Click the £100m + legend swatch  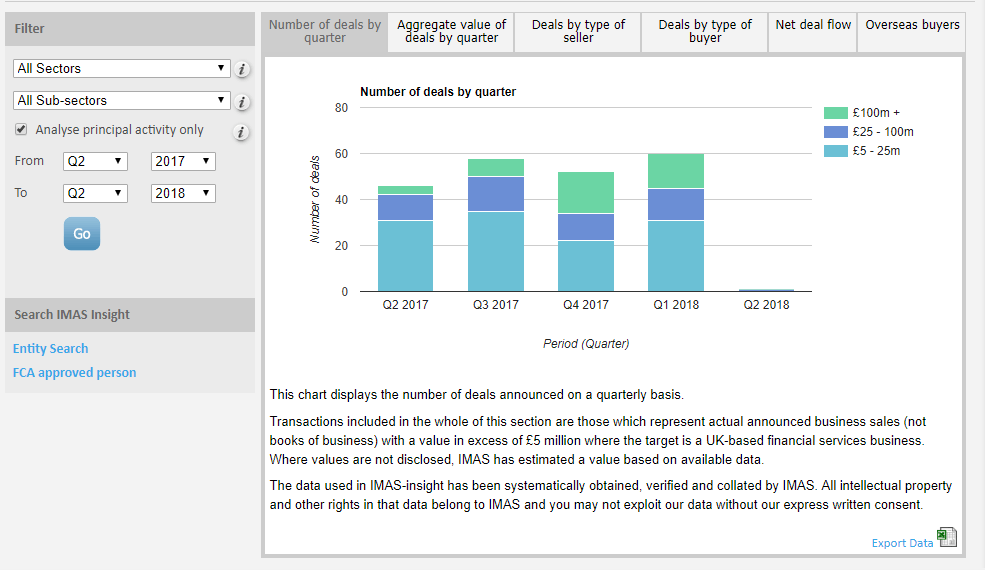pyautogui.click(x=835, y=113)
